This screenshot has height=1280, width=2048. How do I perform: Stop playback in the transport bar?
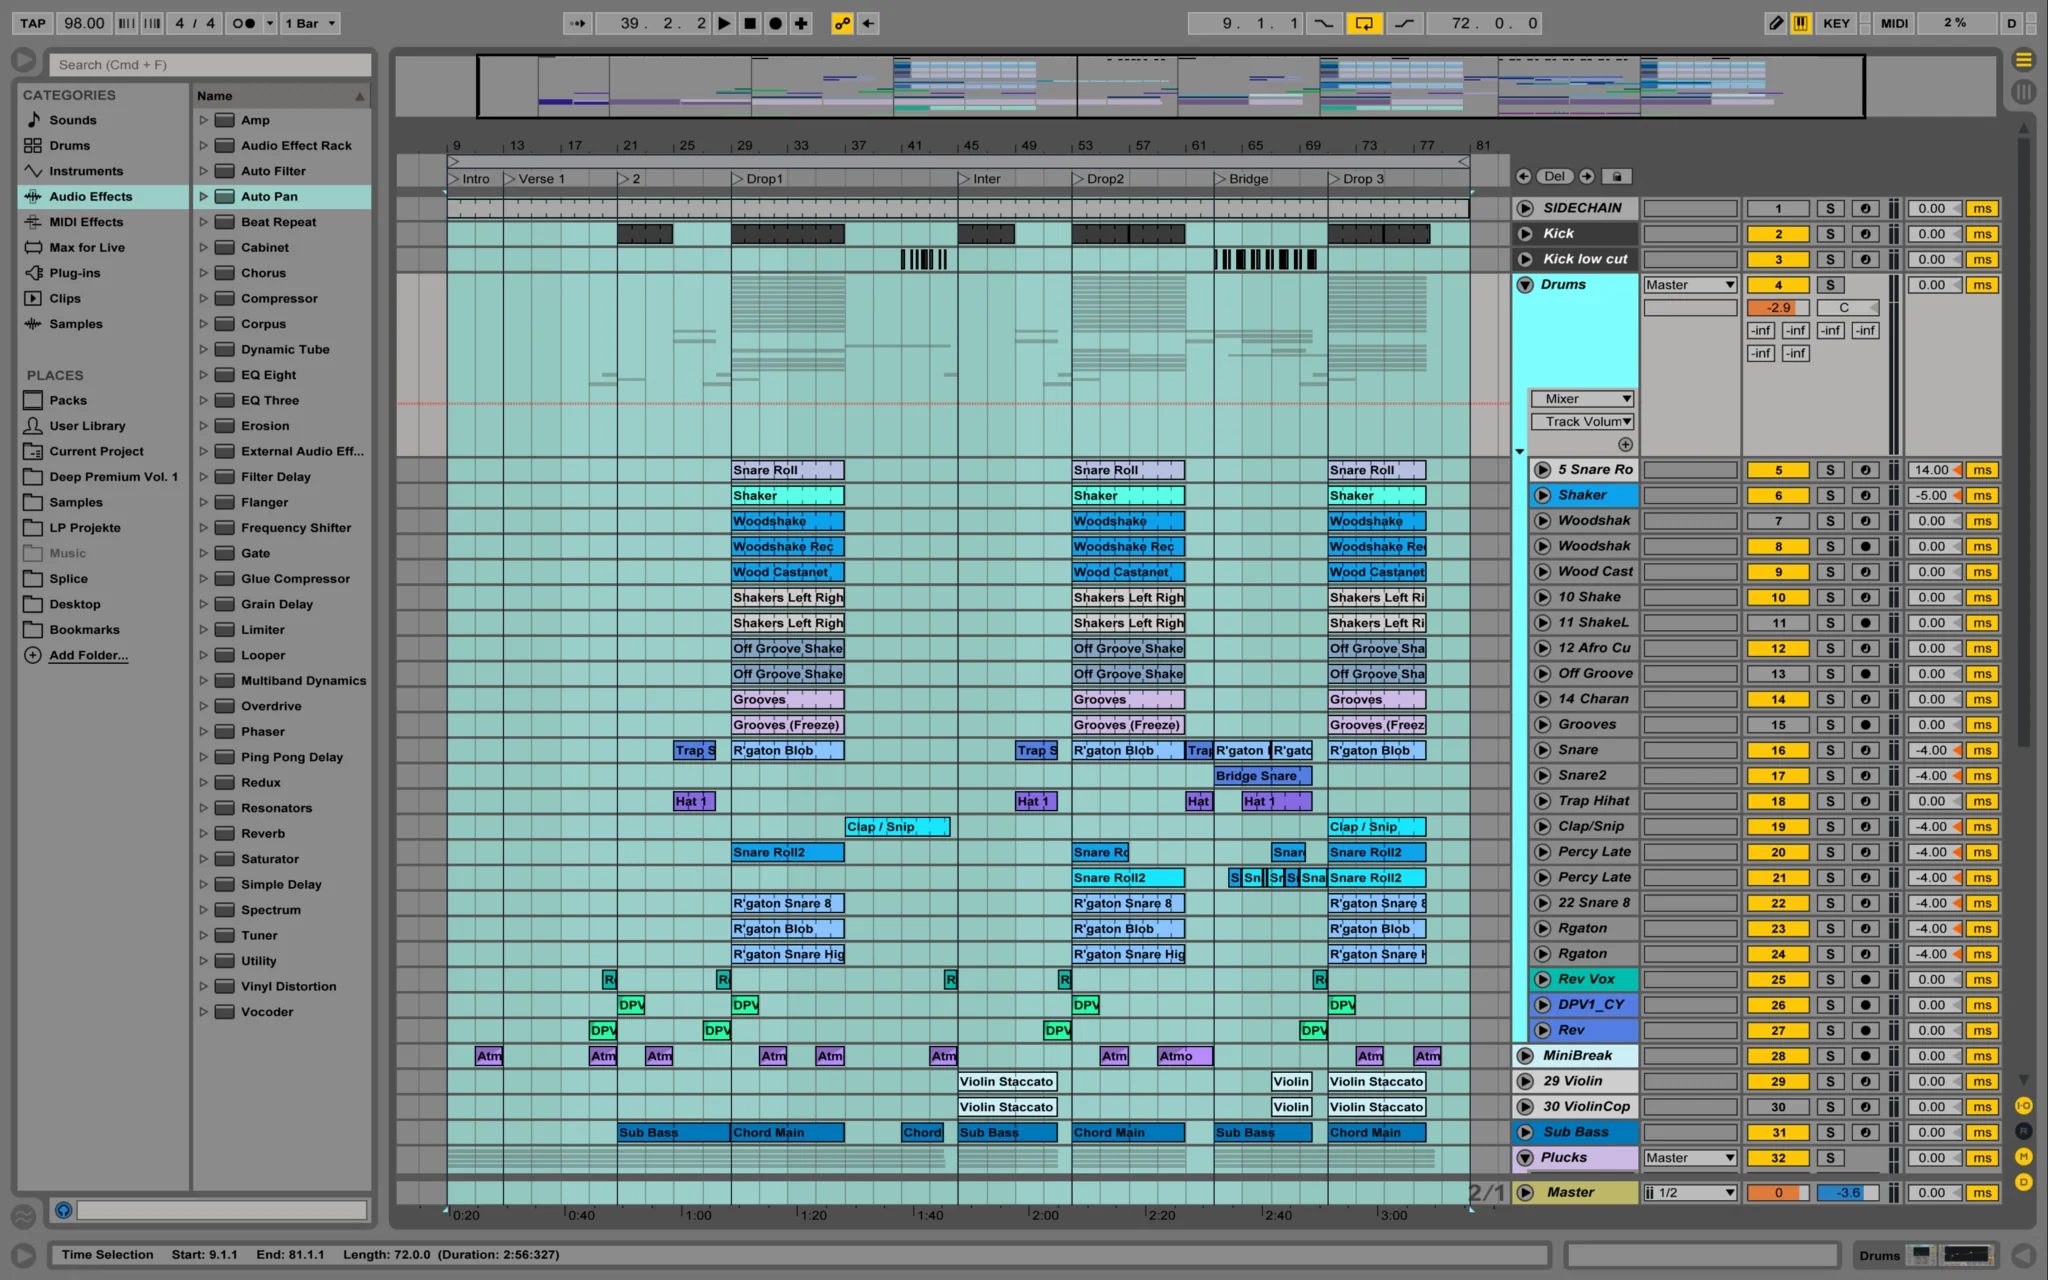(750, 23)
